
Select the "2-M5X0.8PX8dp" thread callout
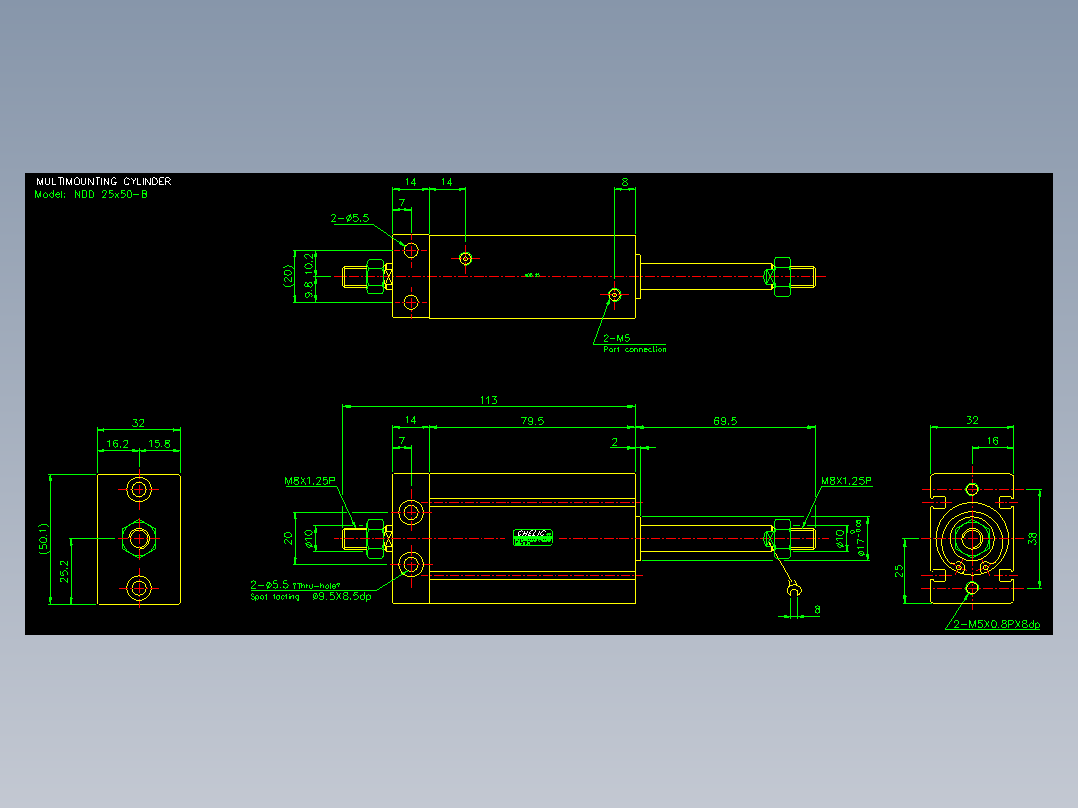pos(996,624)
